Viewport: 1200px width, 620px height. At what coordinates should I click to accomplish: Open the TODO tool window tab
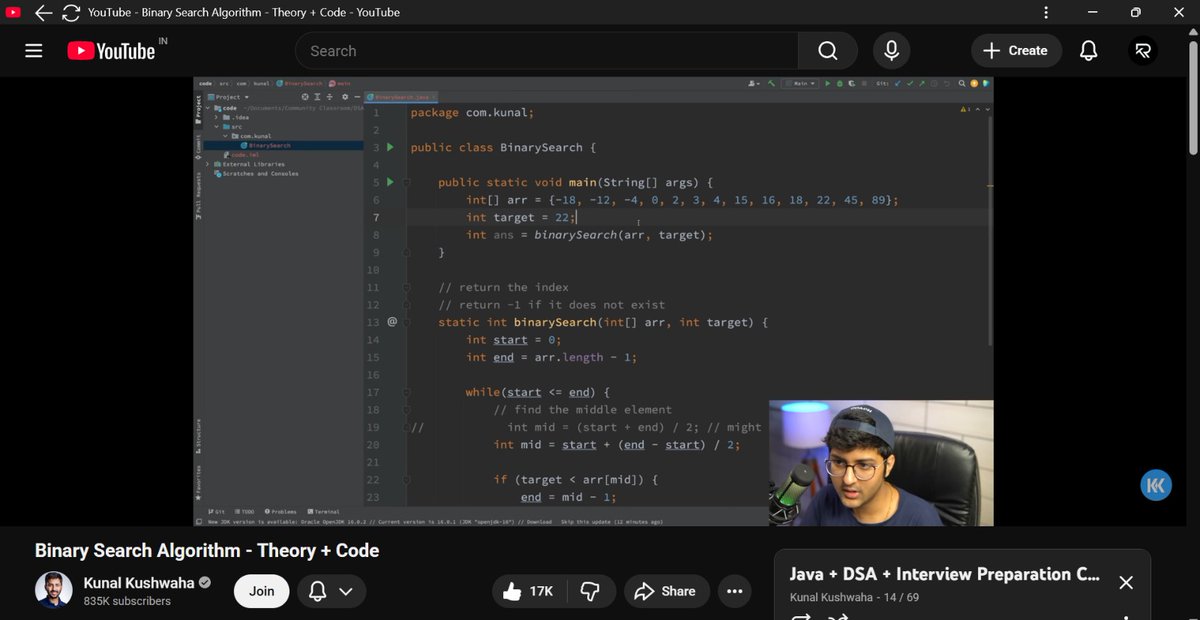tap(245, 512)
